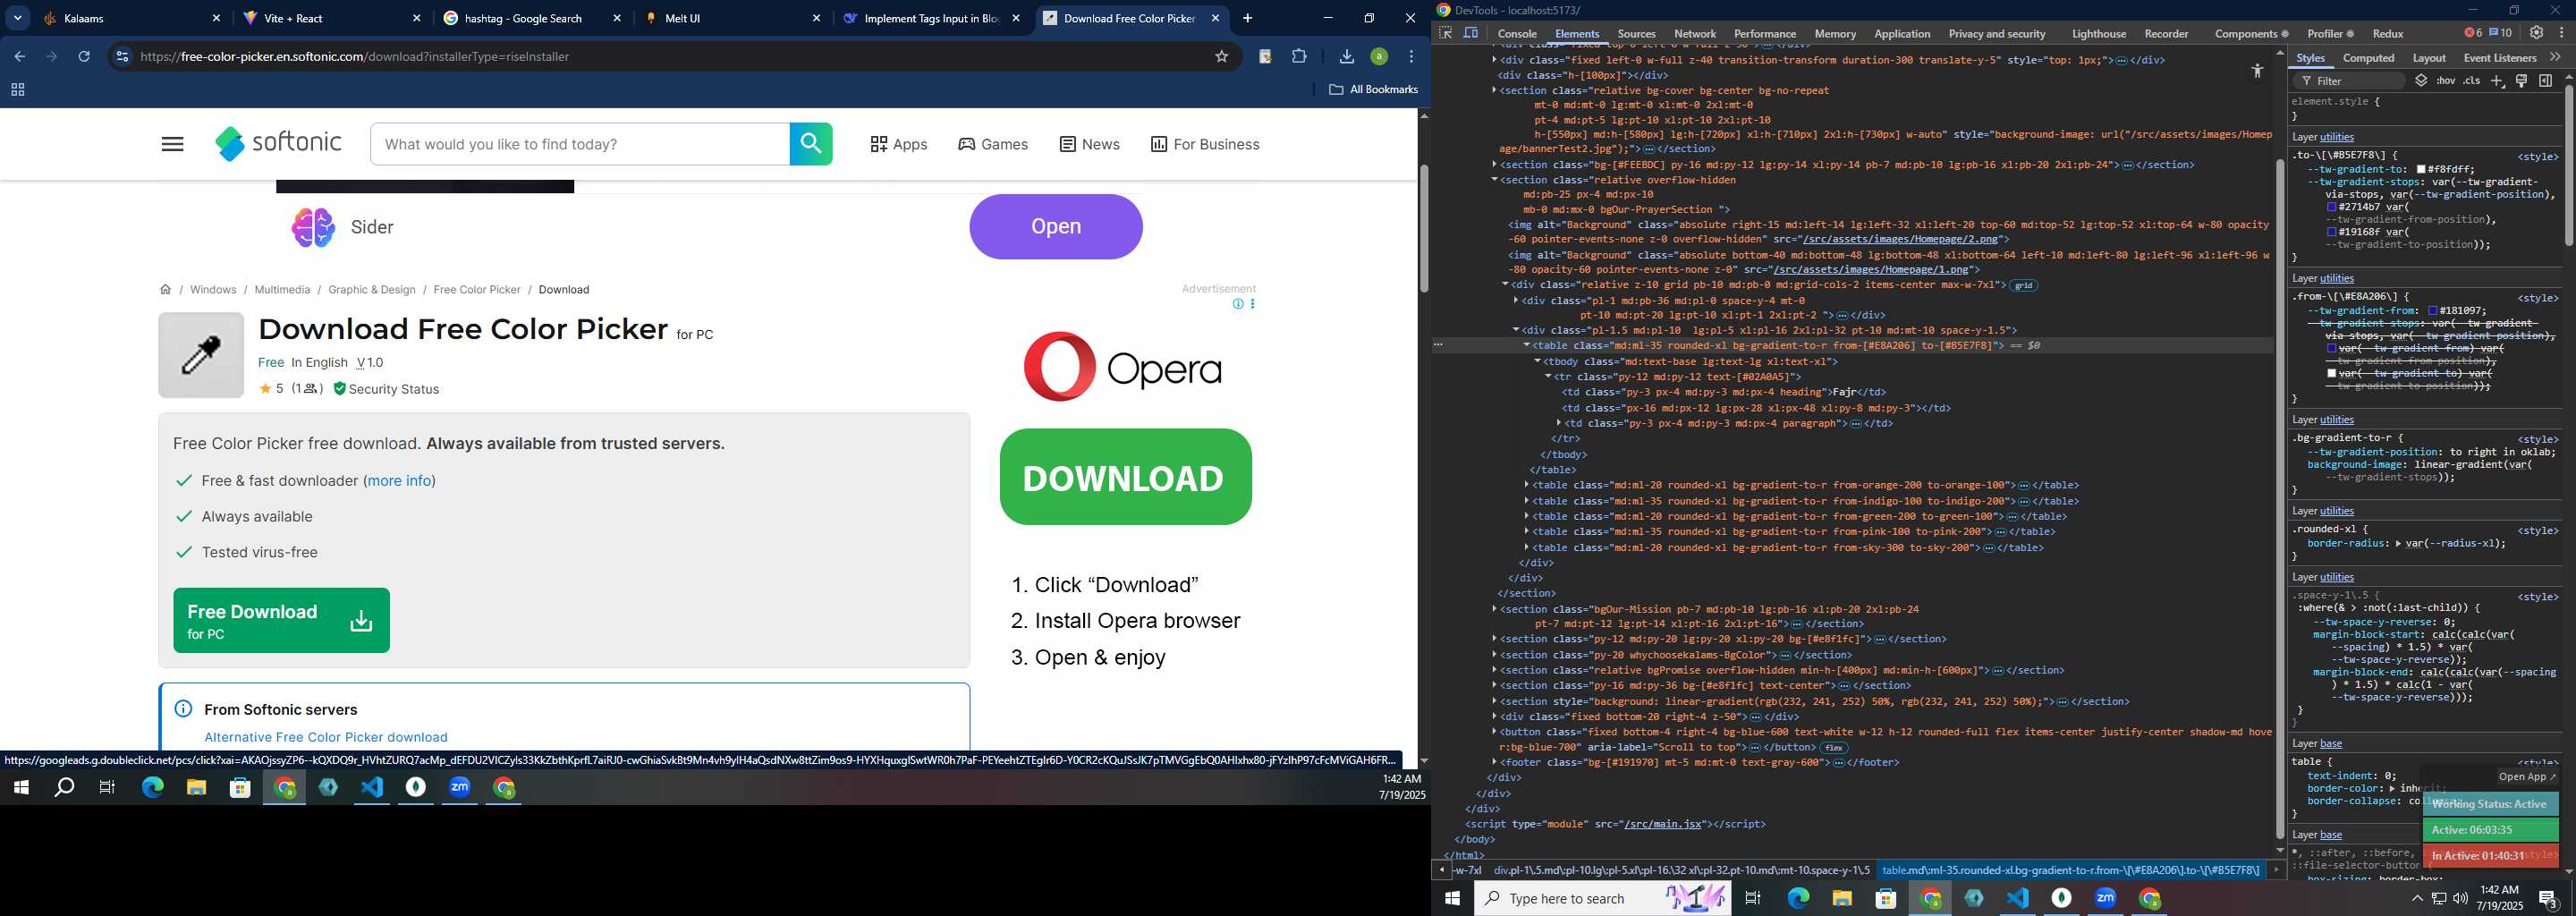Open the Graphic & Design breadcrumb link
Viewport: 2576px width, 916px height.
372,290
